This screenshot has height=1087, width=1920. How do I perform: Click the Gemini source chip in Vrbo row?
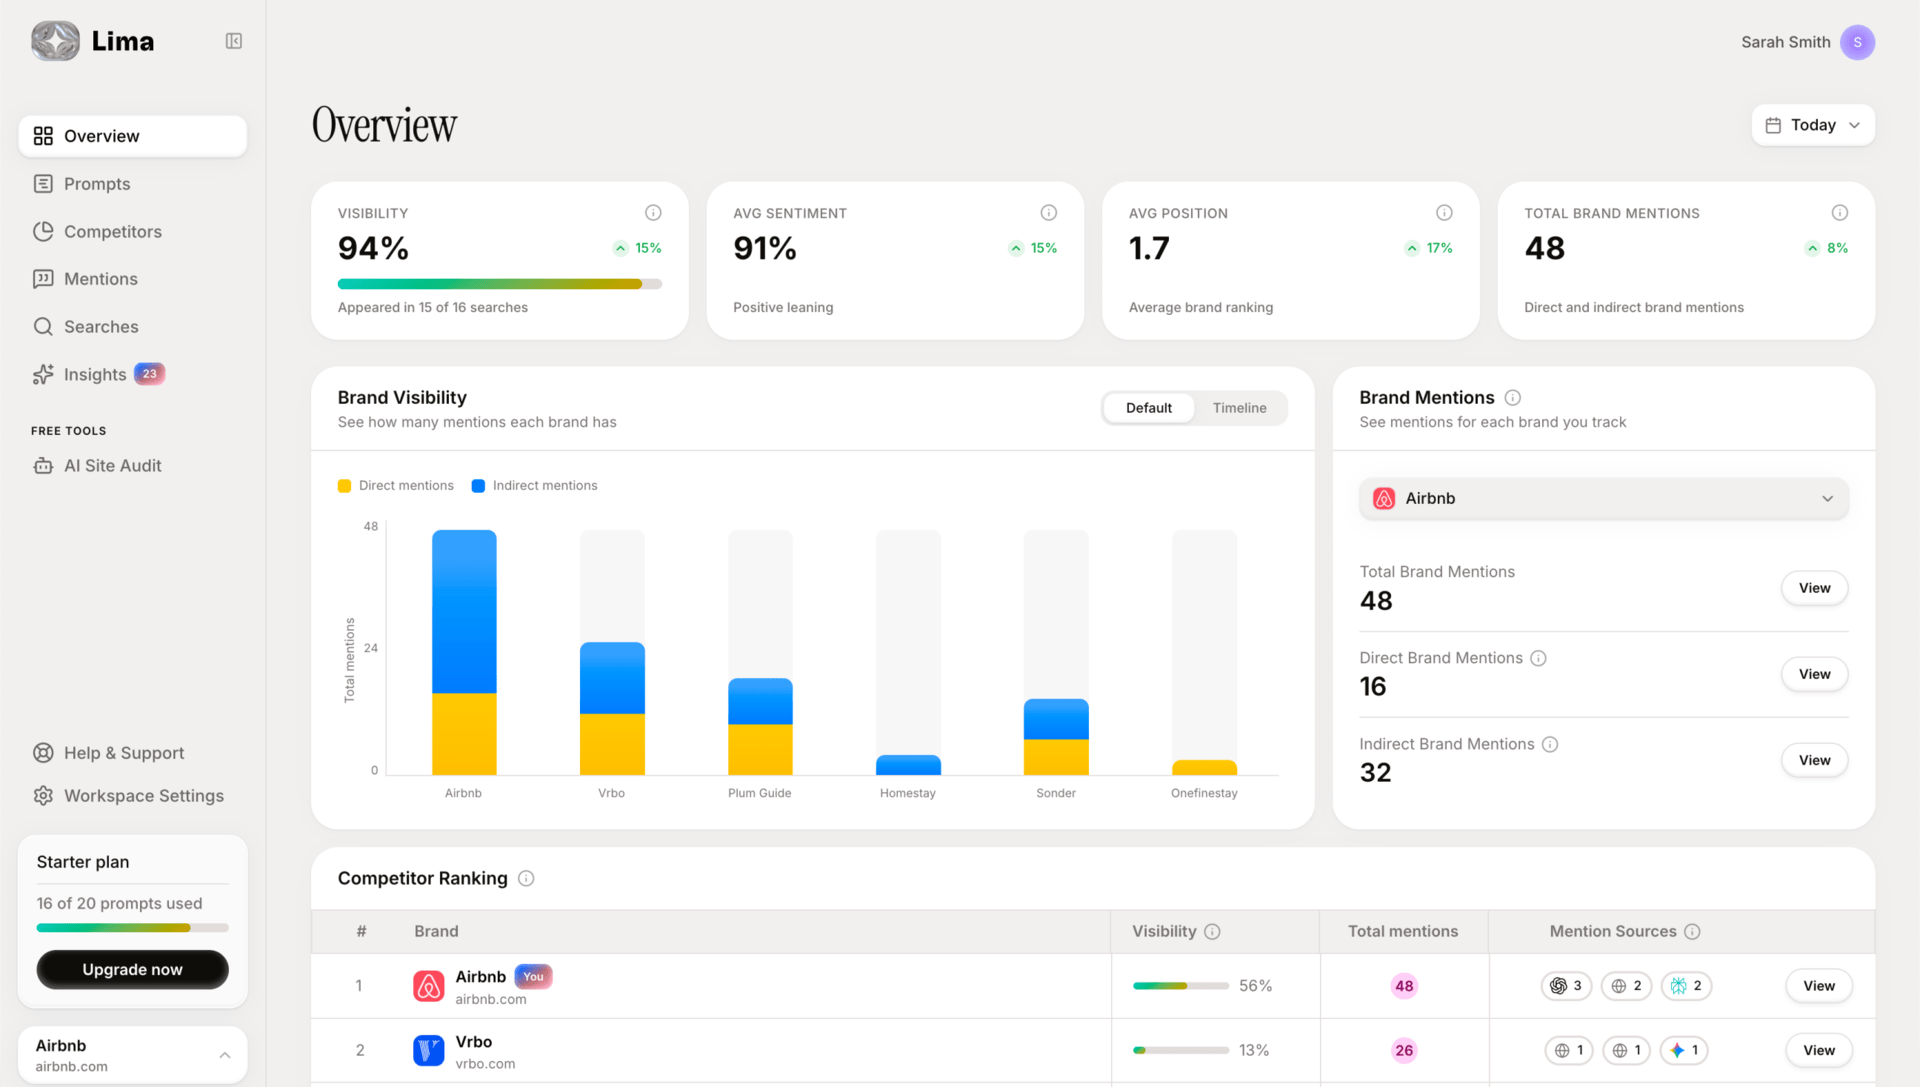click(1685, 1051)
